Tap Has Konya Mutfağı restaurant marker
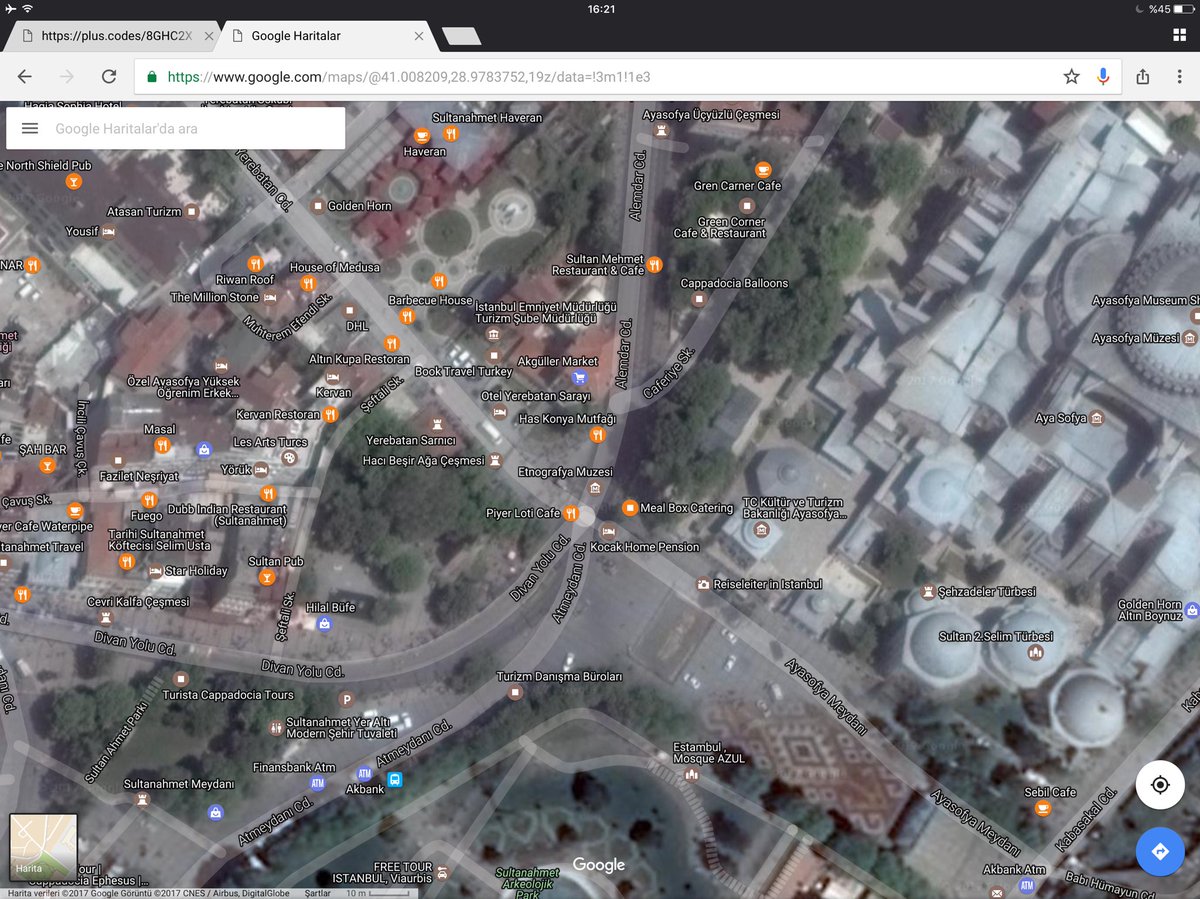 point(597,434)
